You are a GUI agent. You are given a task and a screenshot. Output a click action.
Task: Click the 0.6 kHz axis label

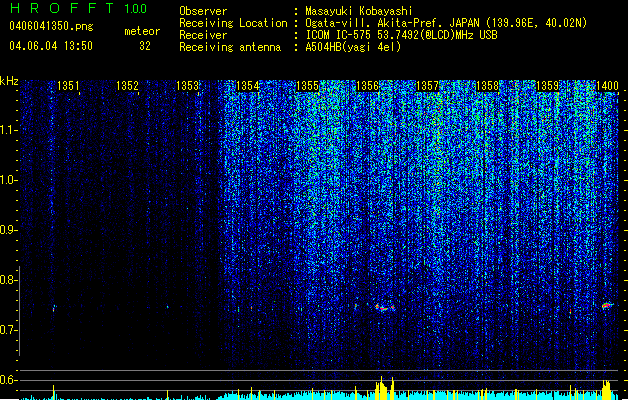[x=8, y=380]
